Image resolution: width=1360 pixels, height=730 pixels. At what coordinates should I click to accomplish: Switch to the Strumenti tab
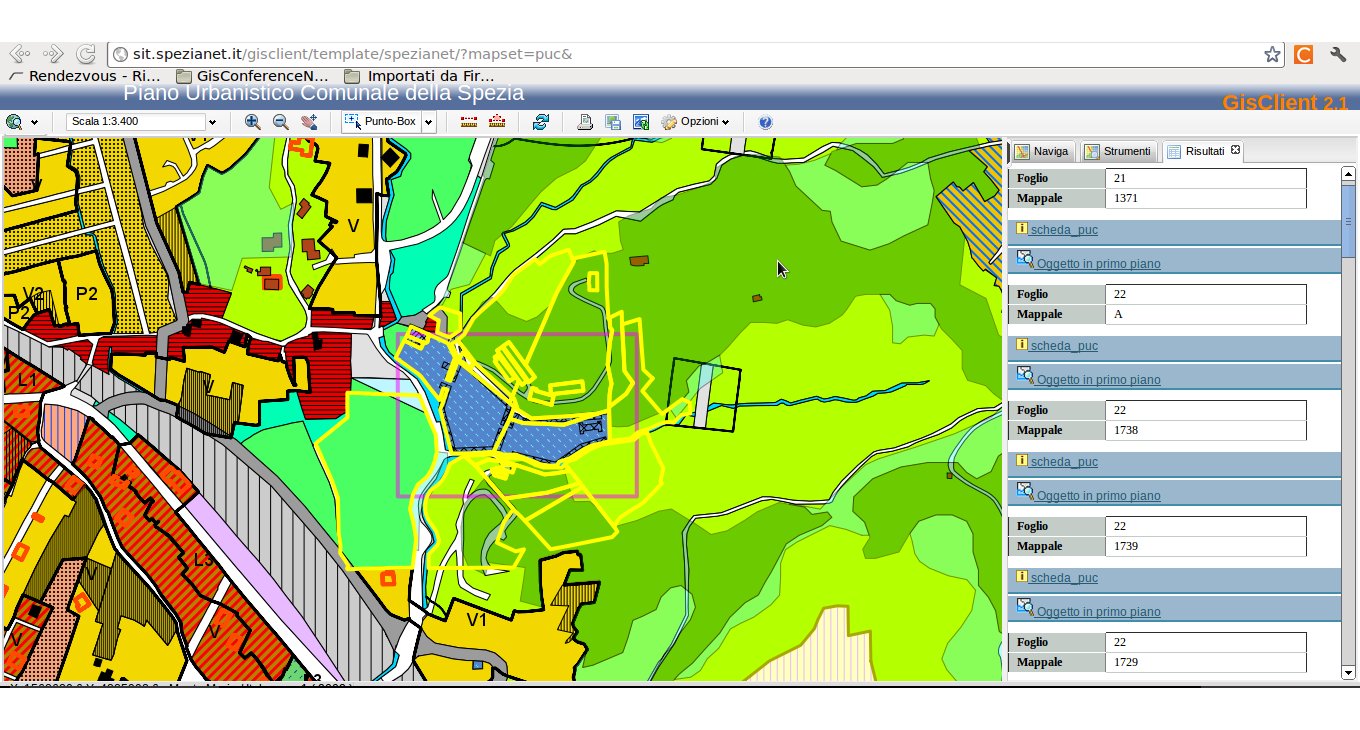1118,152
